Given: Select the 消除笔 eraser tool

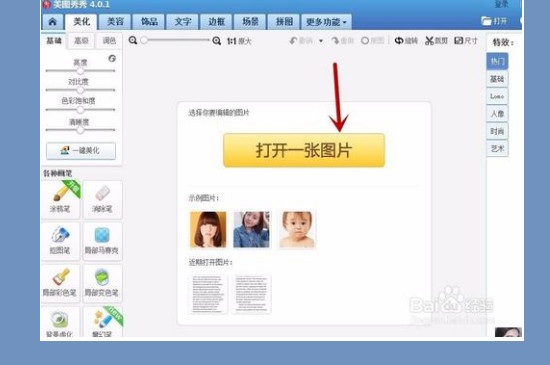Looking at the screenshot, I should tap(102, 199).
